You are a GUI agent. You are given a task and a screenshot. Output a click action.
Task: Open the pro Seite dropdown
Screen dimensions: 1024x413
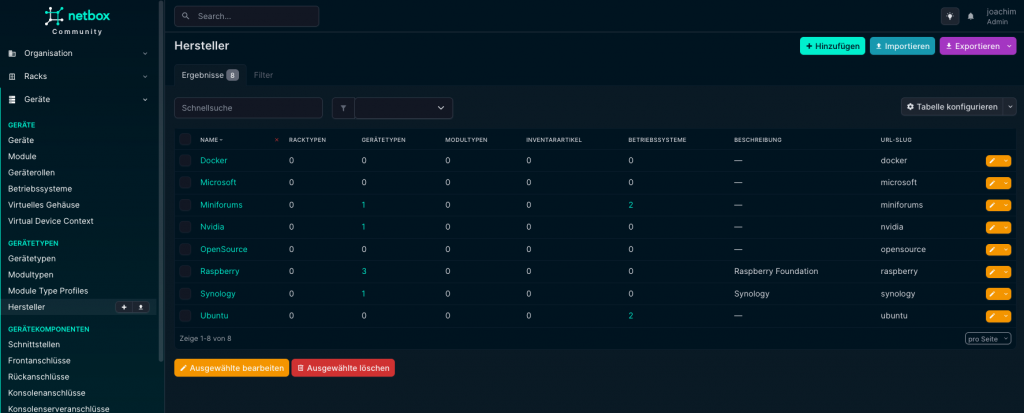tap(987, 339)
